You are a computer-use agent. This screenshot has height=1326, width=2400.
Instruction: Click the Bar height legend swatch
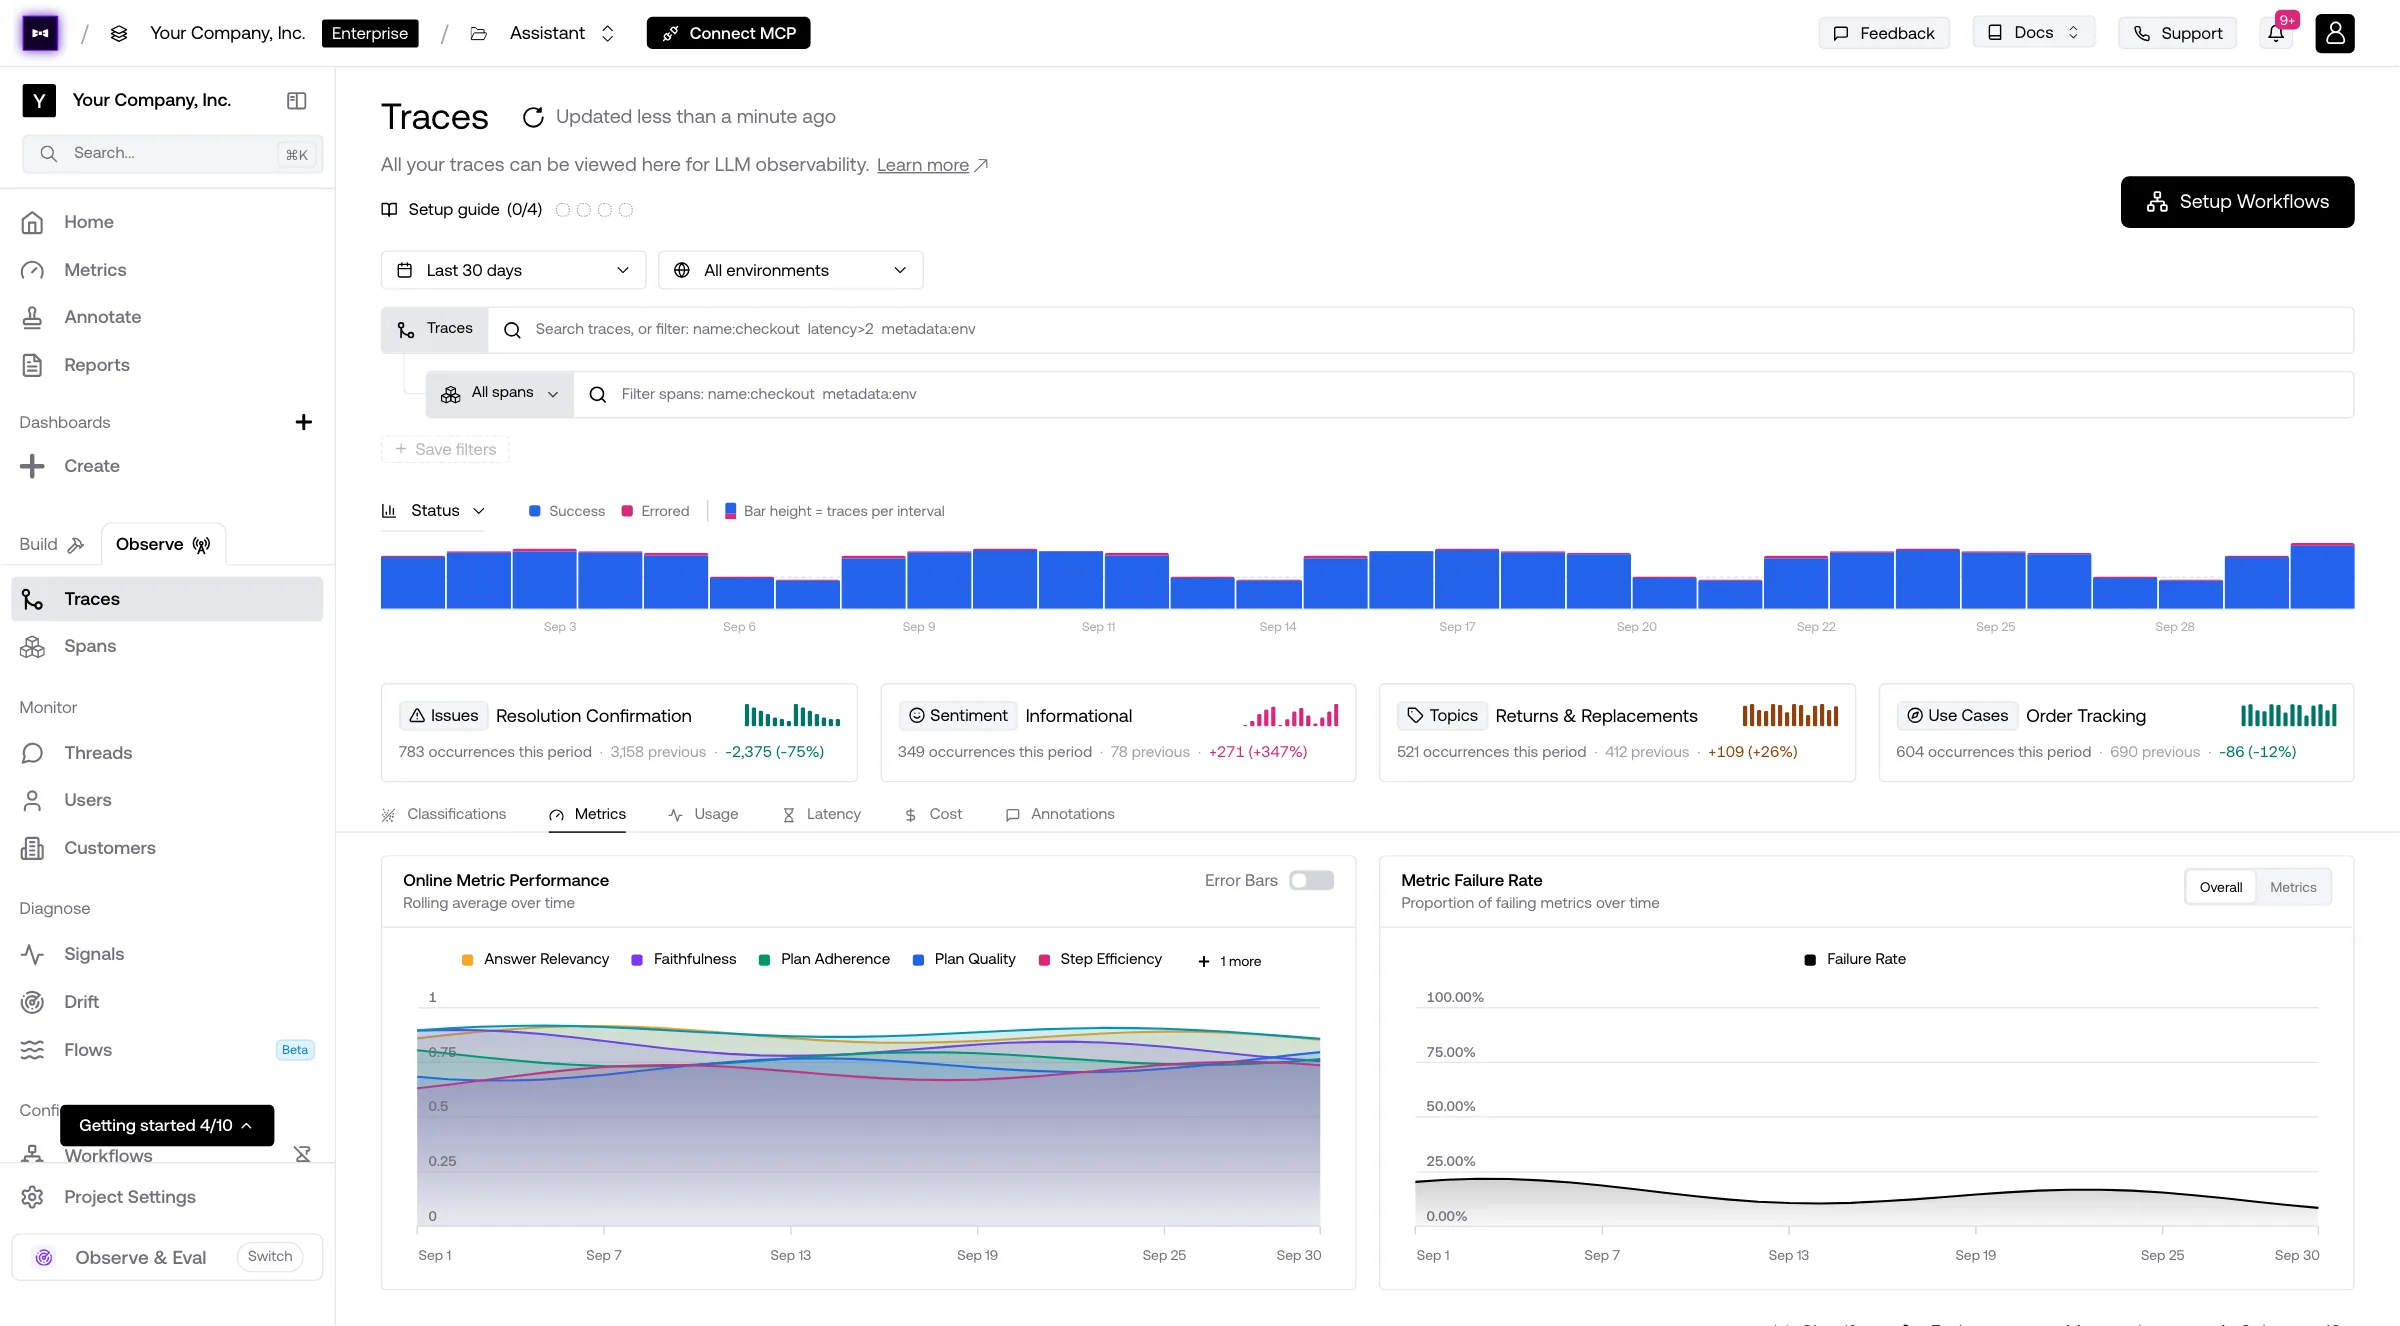click(x=731, y=511)
